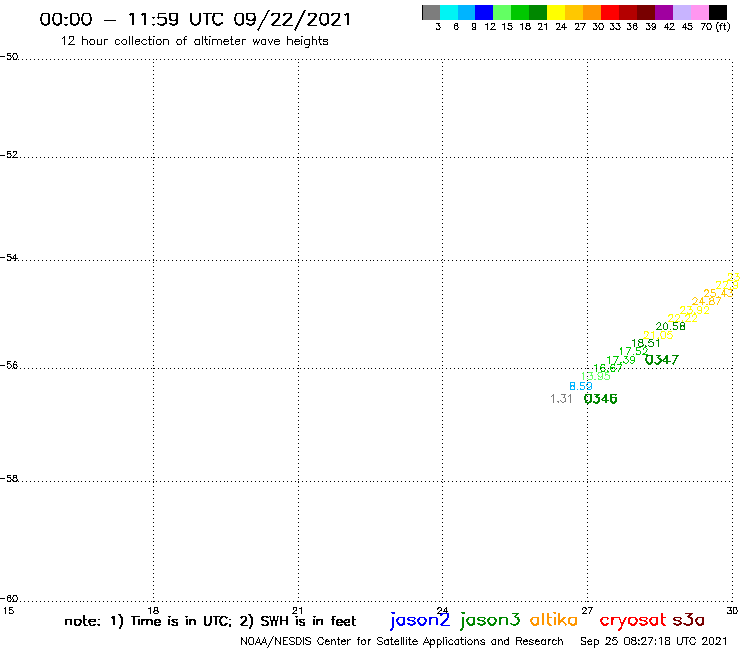
Task: Click the date range title 00:00 – 11:59 UTC
Action: click(x=195, y=19)
